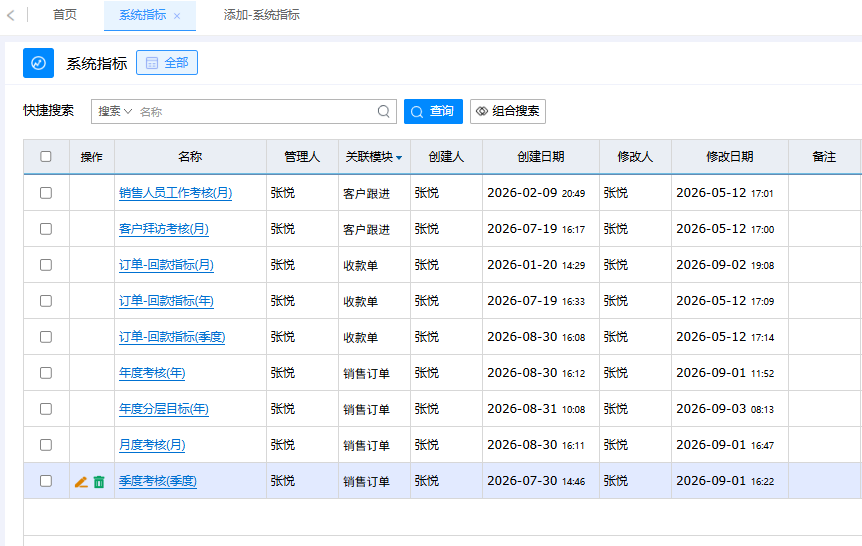Check the 订单-回款指标(月) row checkbox
This screenshot has height=546, width=862.
46,265
